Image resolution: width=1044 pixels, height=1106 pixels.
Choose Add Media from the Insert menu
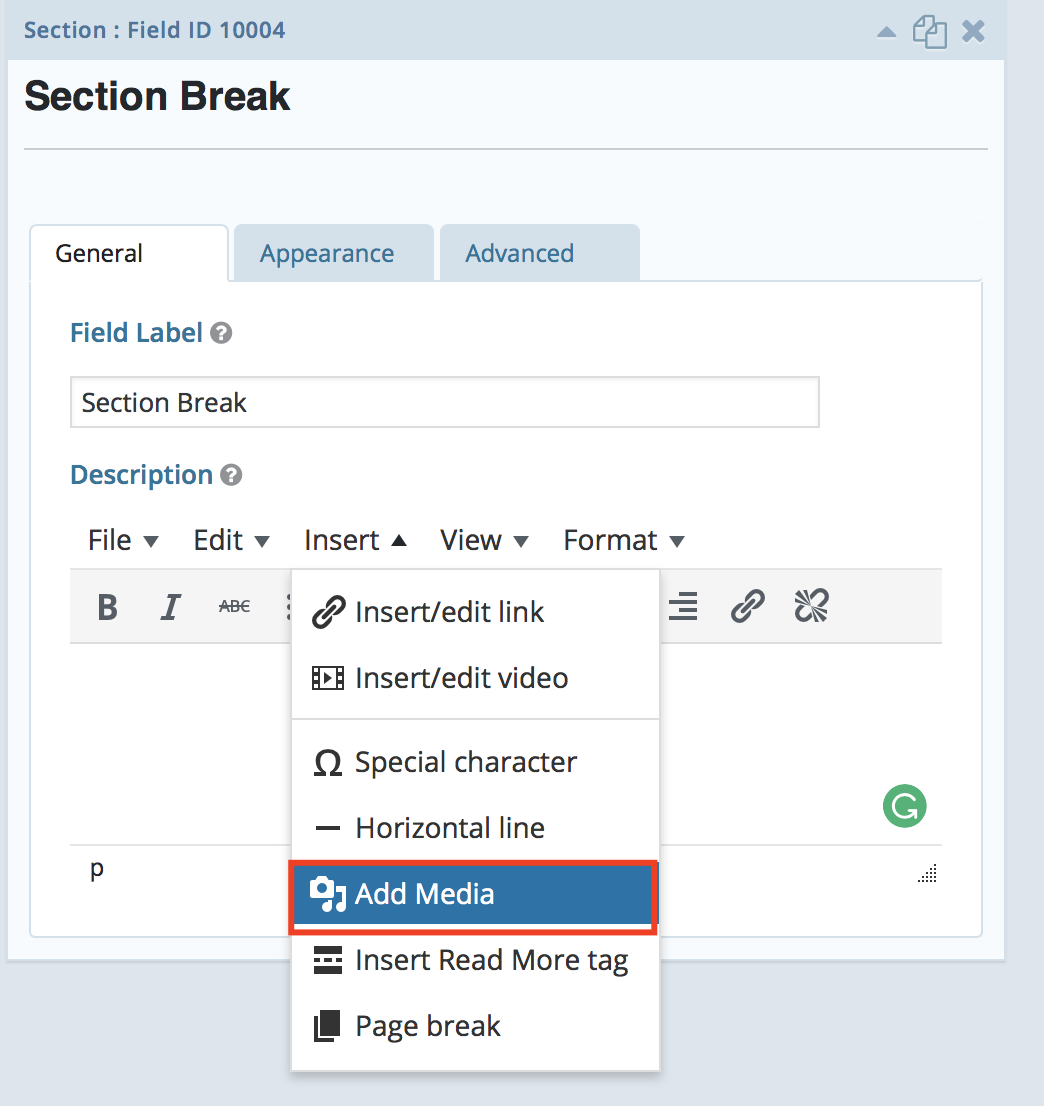472,894
